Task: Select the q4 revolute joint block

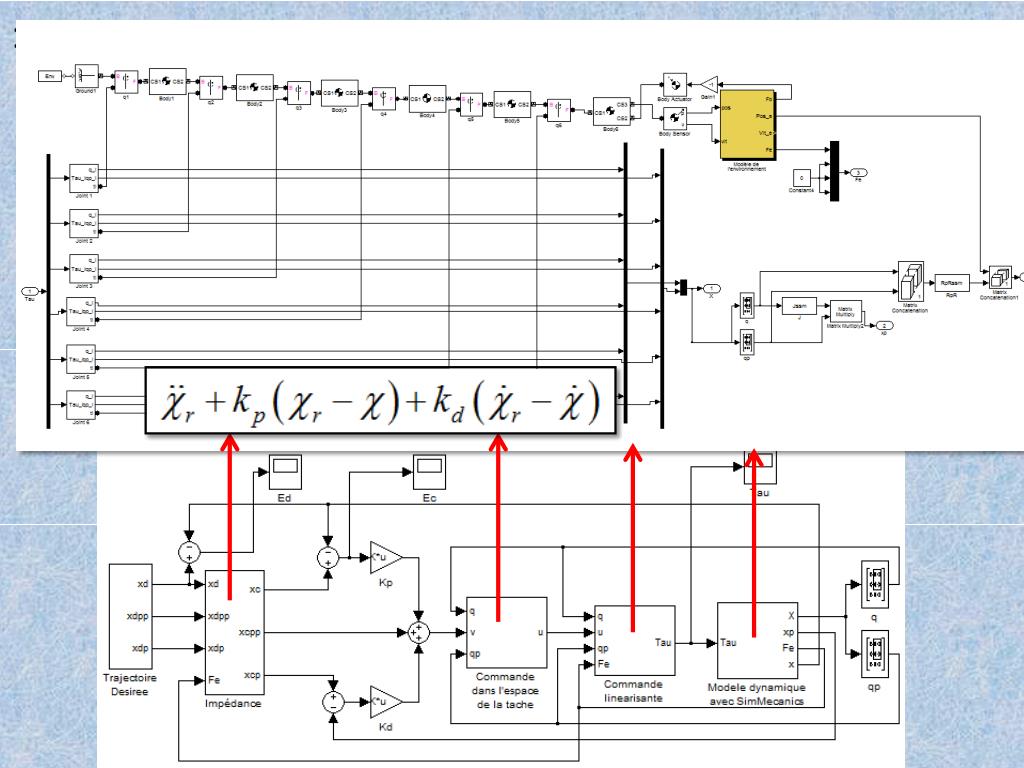Action: (384, 99)
